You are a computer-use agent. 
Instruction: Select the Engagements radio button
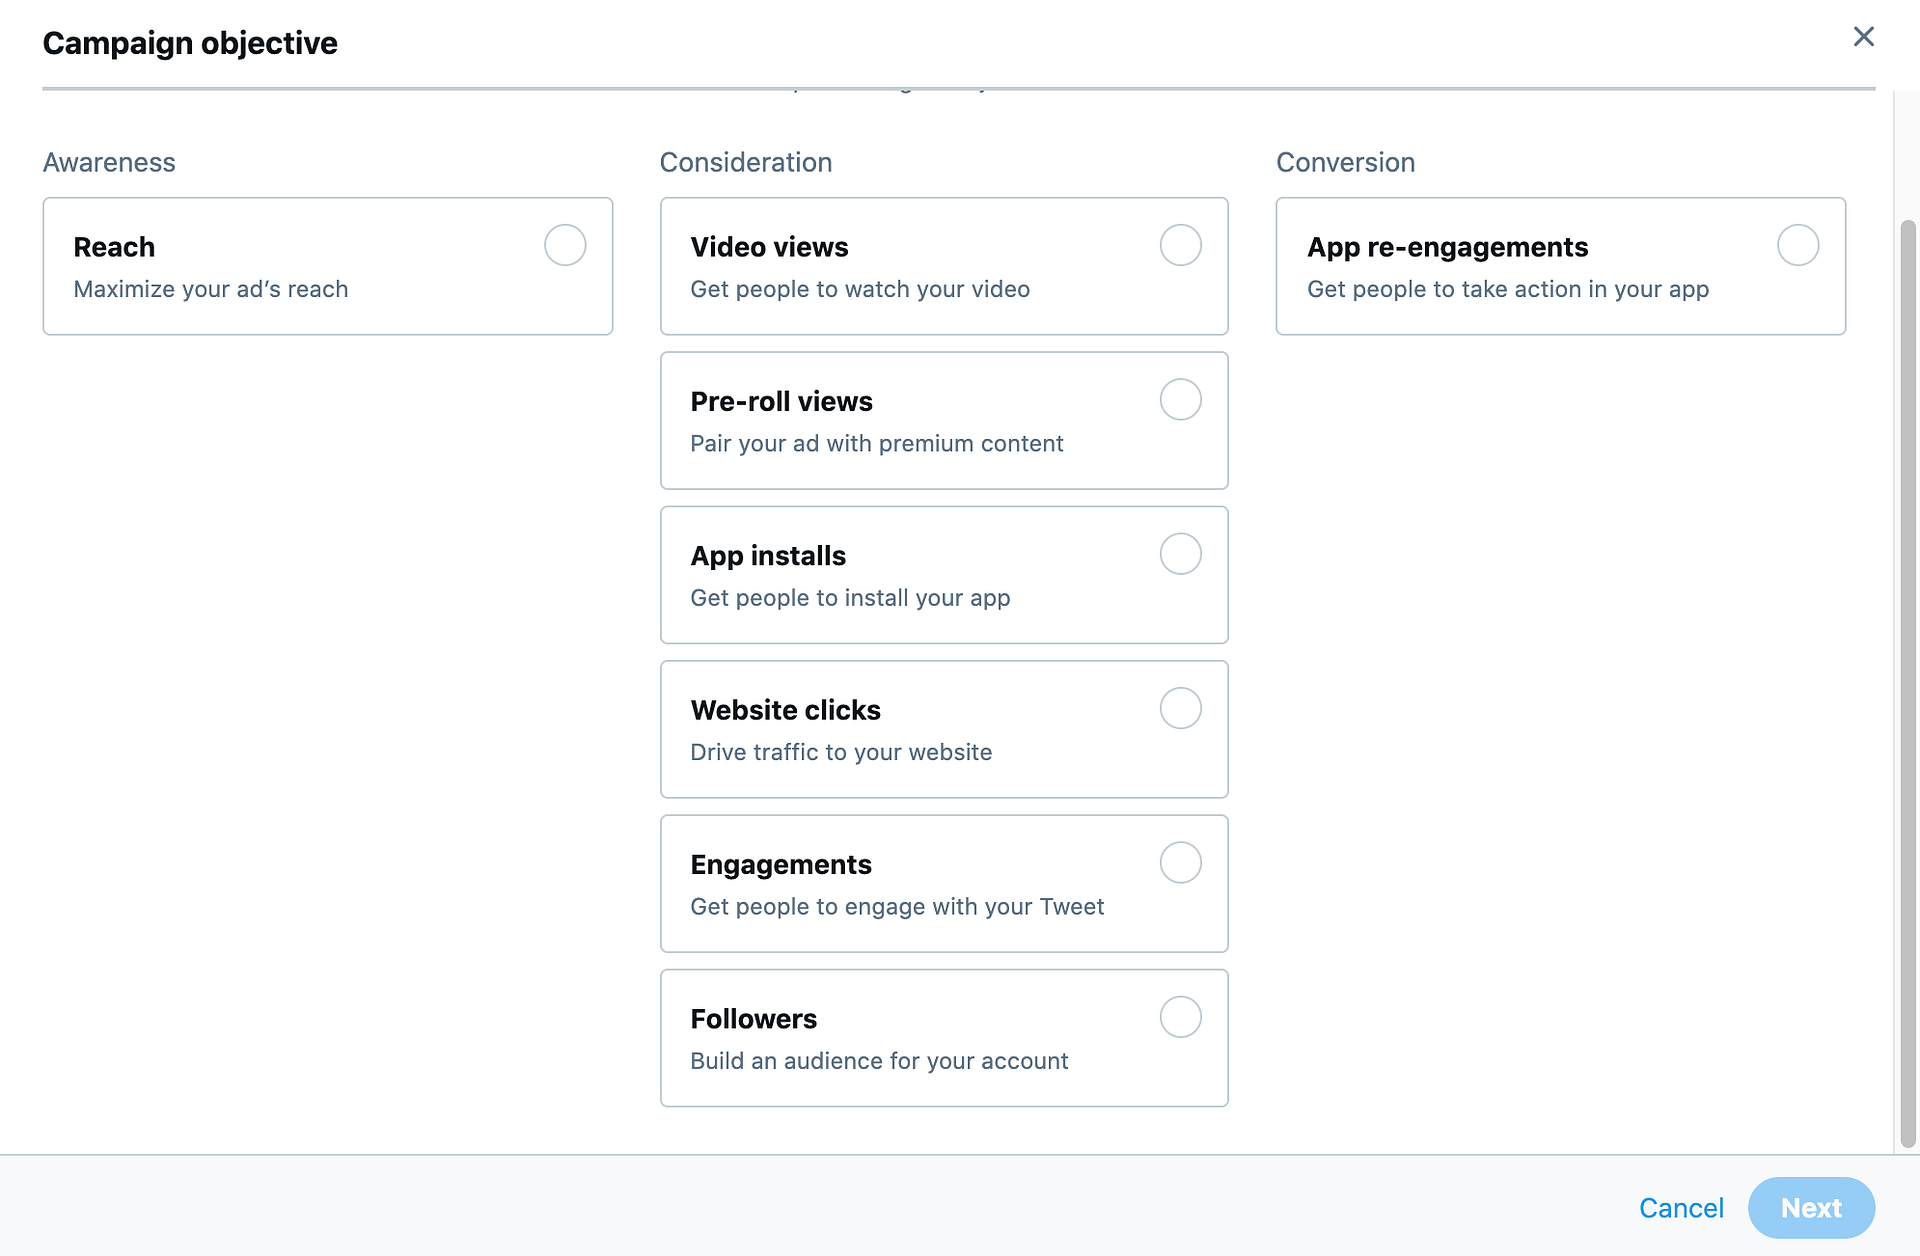coord(1180,862)
